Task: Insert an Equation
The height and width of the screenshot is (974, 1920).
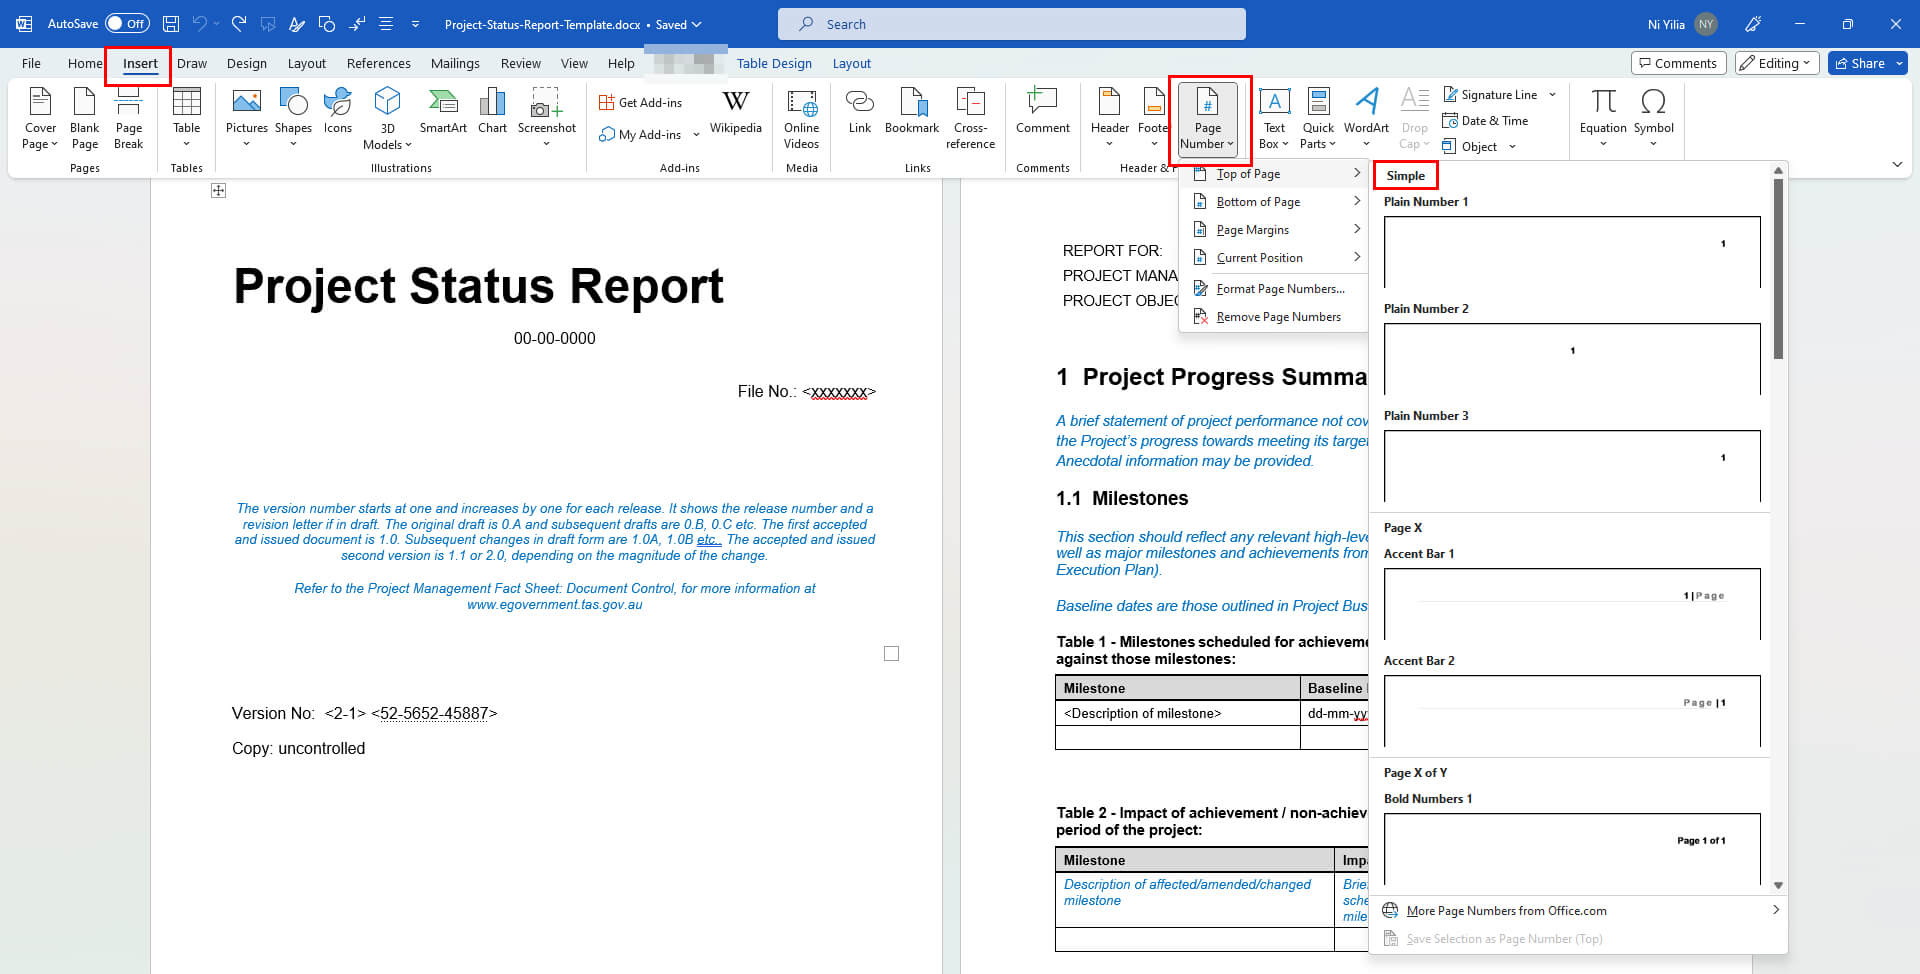Action: pyautogui.click(x=1602, y=113)
